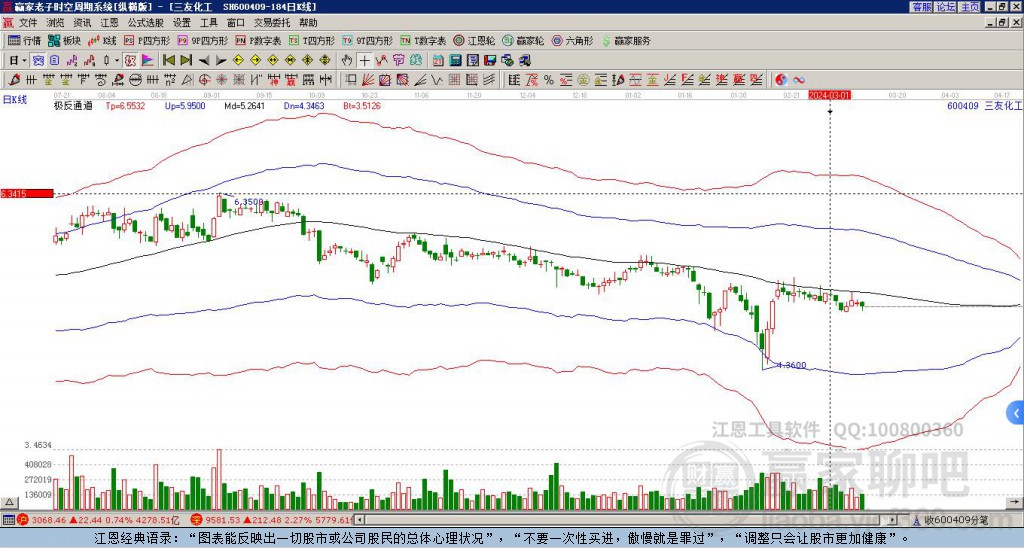Click the 主页 homepage link
Image resolution: width=1024 pixels, height=548 pixels.
point(970,7)
